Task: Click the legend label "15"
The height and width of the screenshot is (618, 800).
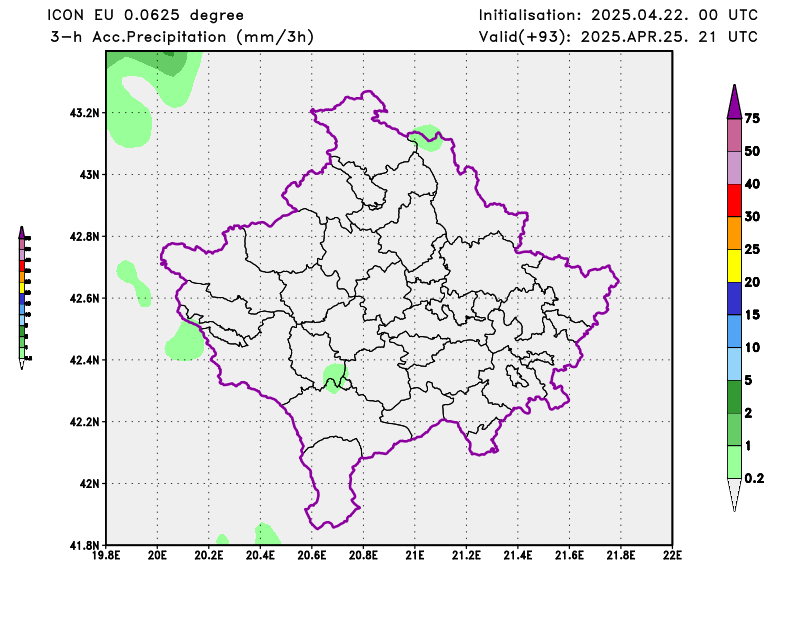Action: (x=752, y=314)
